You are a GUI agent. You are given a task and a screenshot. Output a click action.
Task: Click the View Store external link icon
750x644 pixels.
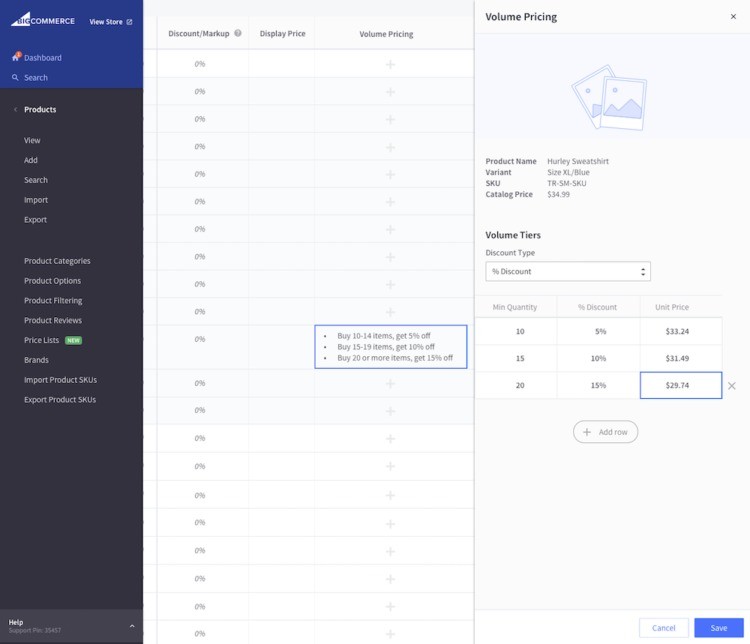(x=129, y=21)
